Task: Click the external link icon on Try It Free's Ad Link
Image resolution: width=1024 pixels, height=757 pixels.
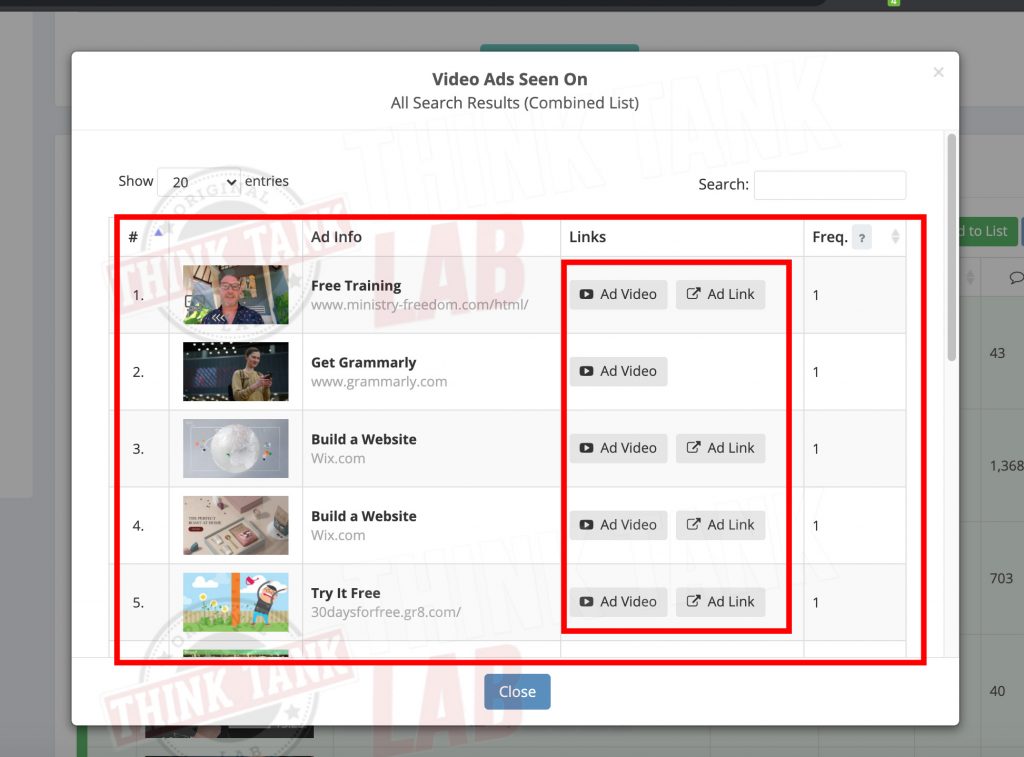Action: (x=694, y=602)
